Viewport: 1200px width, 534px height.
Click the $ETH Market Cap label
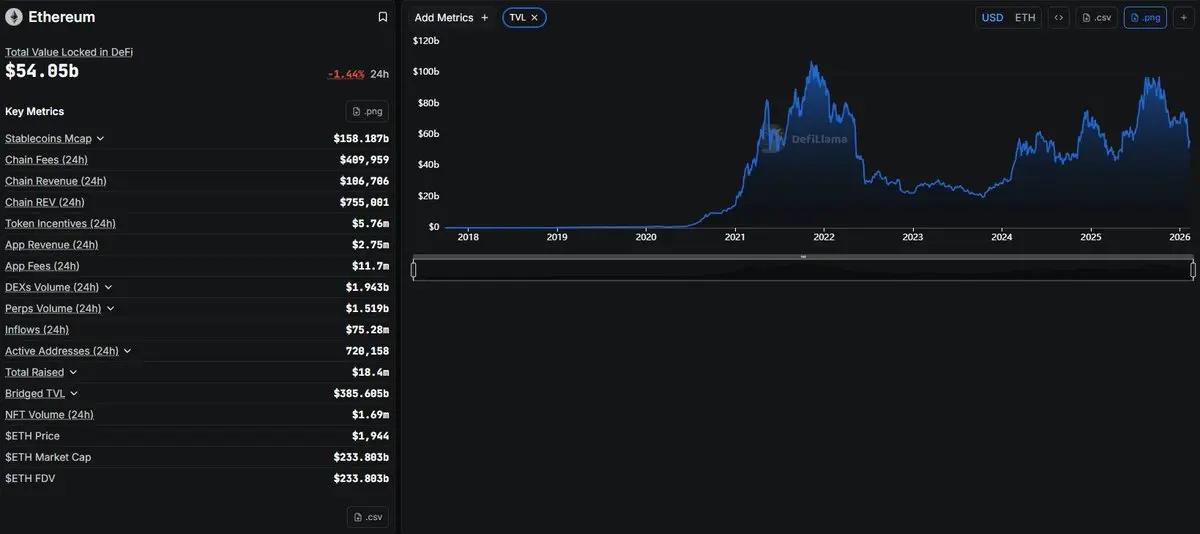pos(48,457)
